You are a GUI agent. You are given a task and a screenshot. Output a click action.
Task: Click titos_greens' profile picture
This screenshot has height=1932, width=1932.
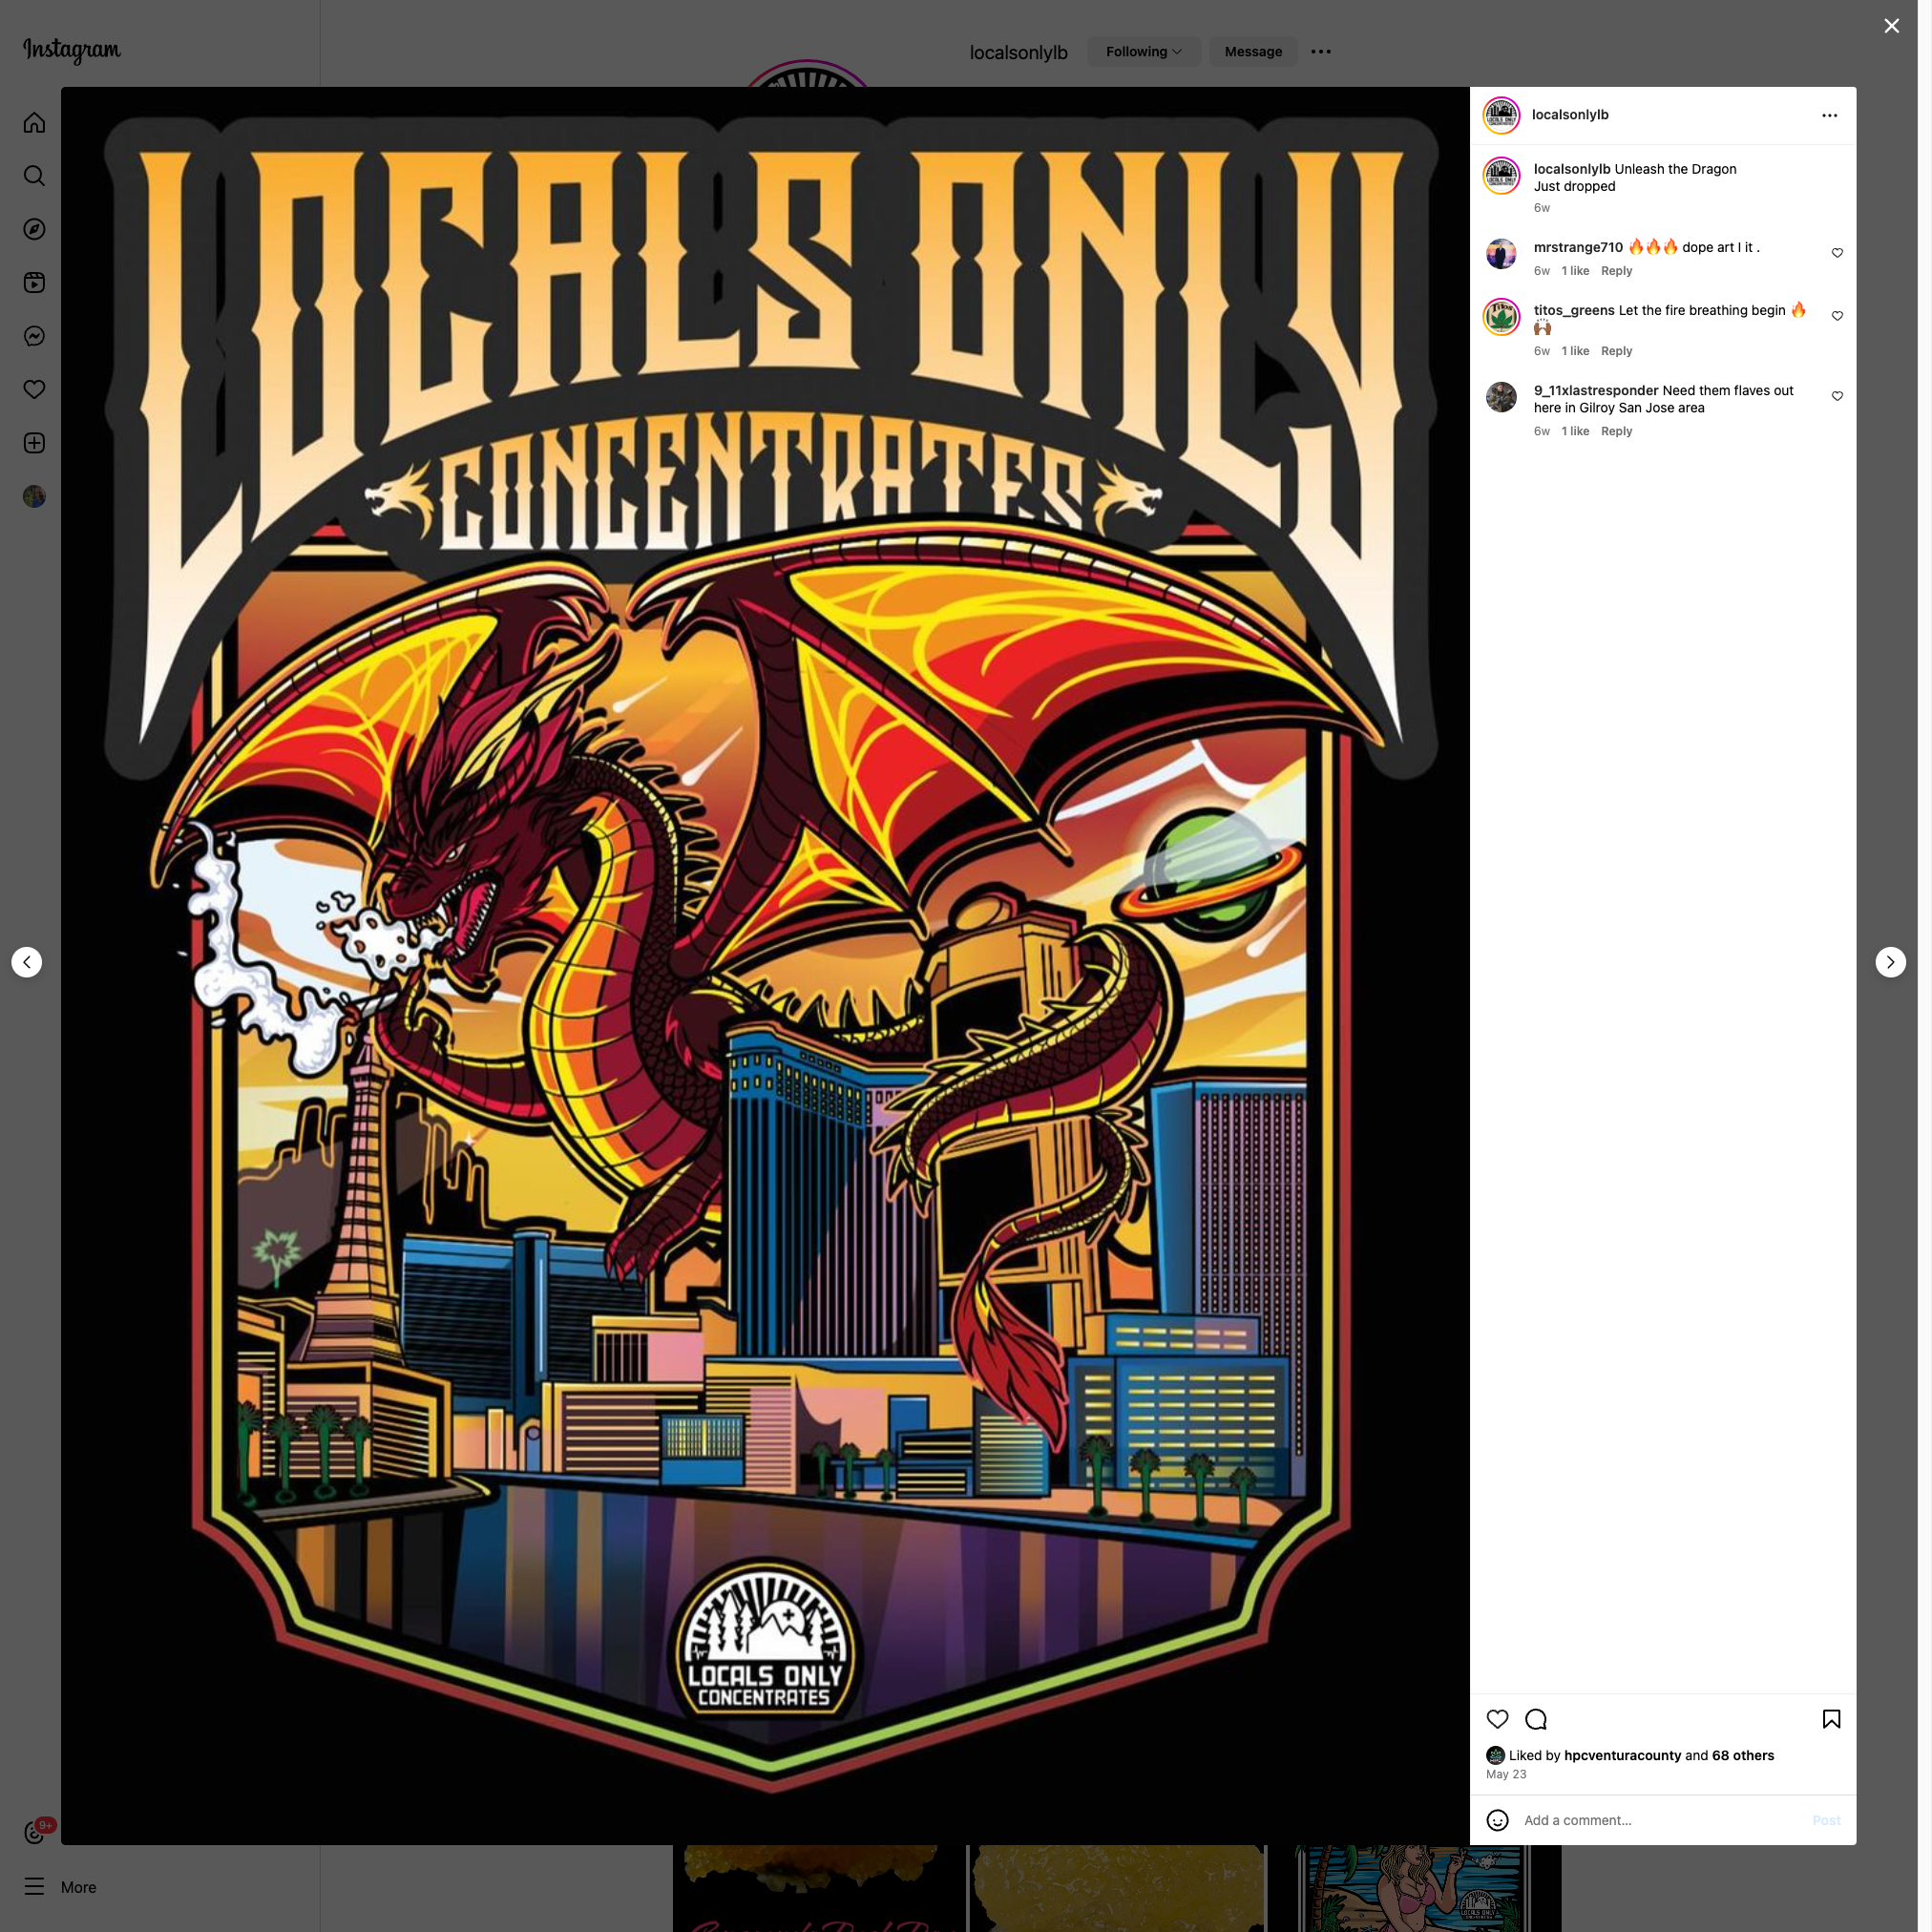[1501, 317]
